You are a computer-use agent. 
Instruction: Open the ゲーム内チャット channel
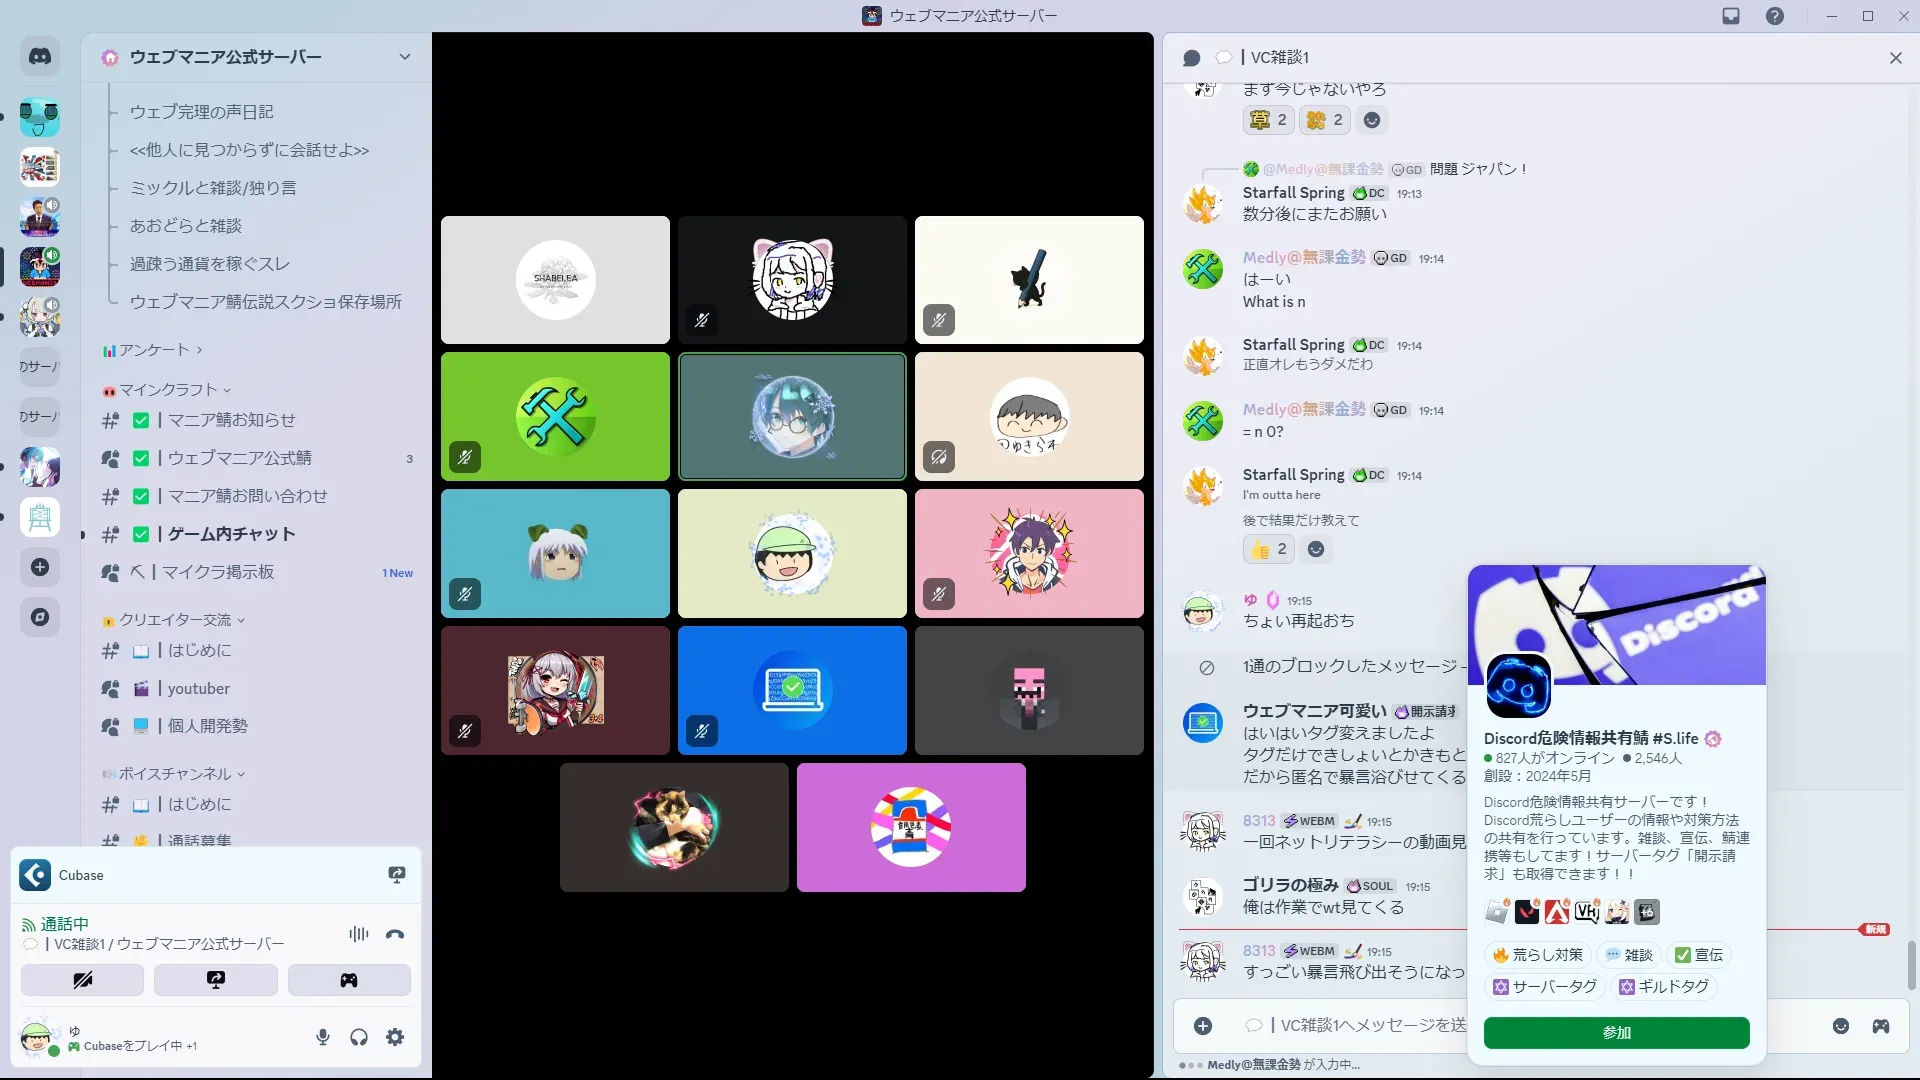[x=231, y=534]
